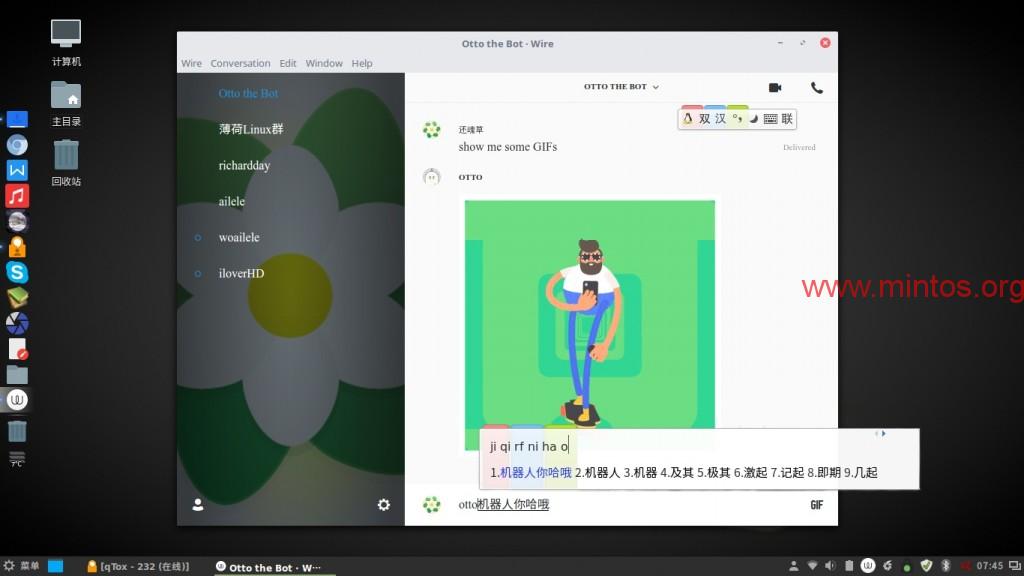
Task: Start a video call with Otto
Action: coord(775,88)
